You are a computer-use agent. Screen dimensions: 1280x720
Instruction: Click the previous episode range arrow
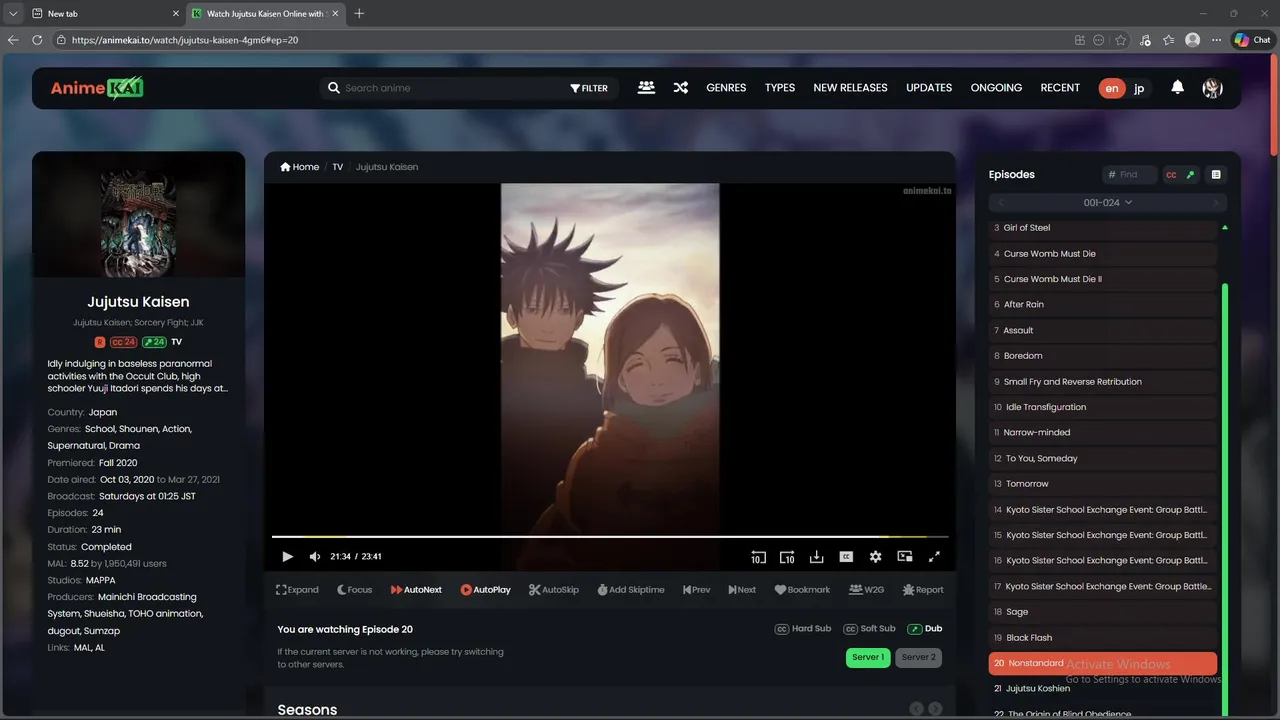(1001, 202)
